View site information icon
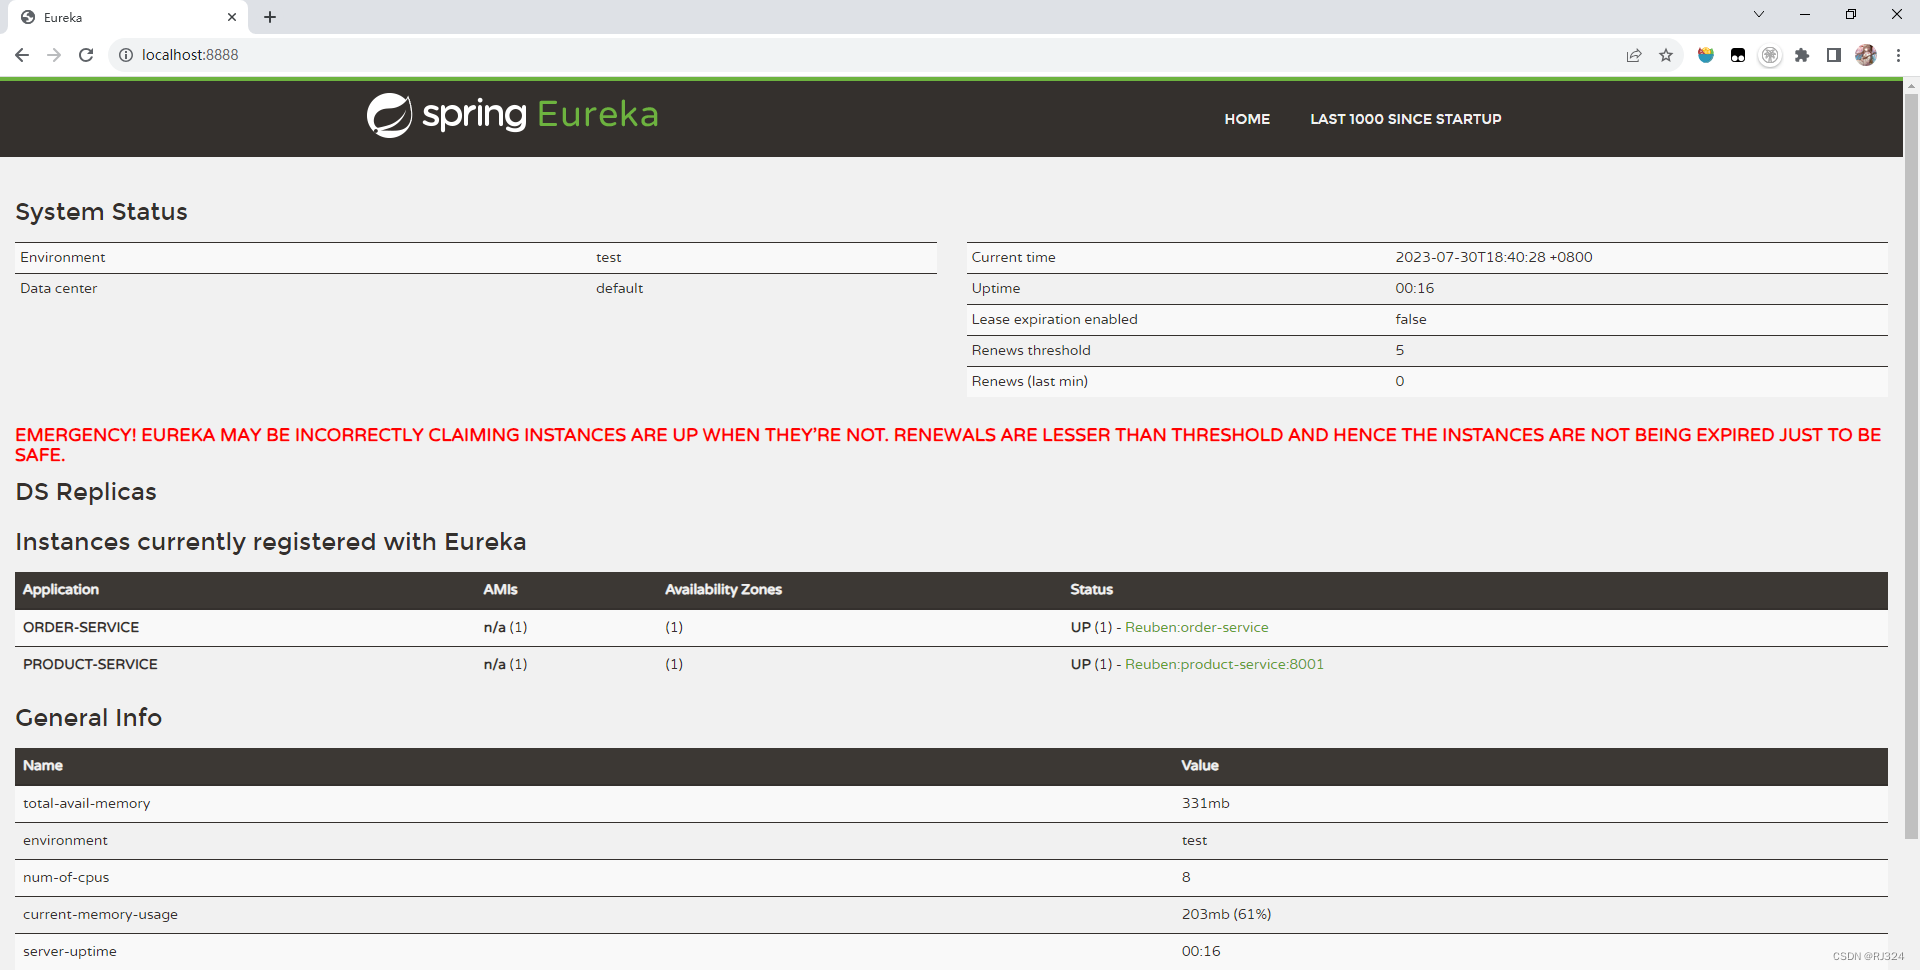Screen dimensions: 1920x970 (x=126, y=55)
